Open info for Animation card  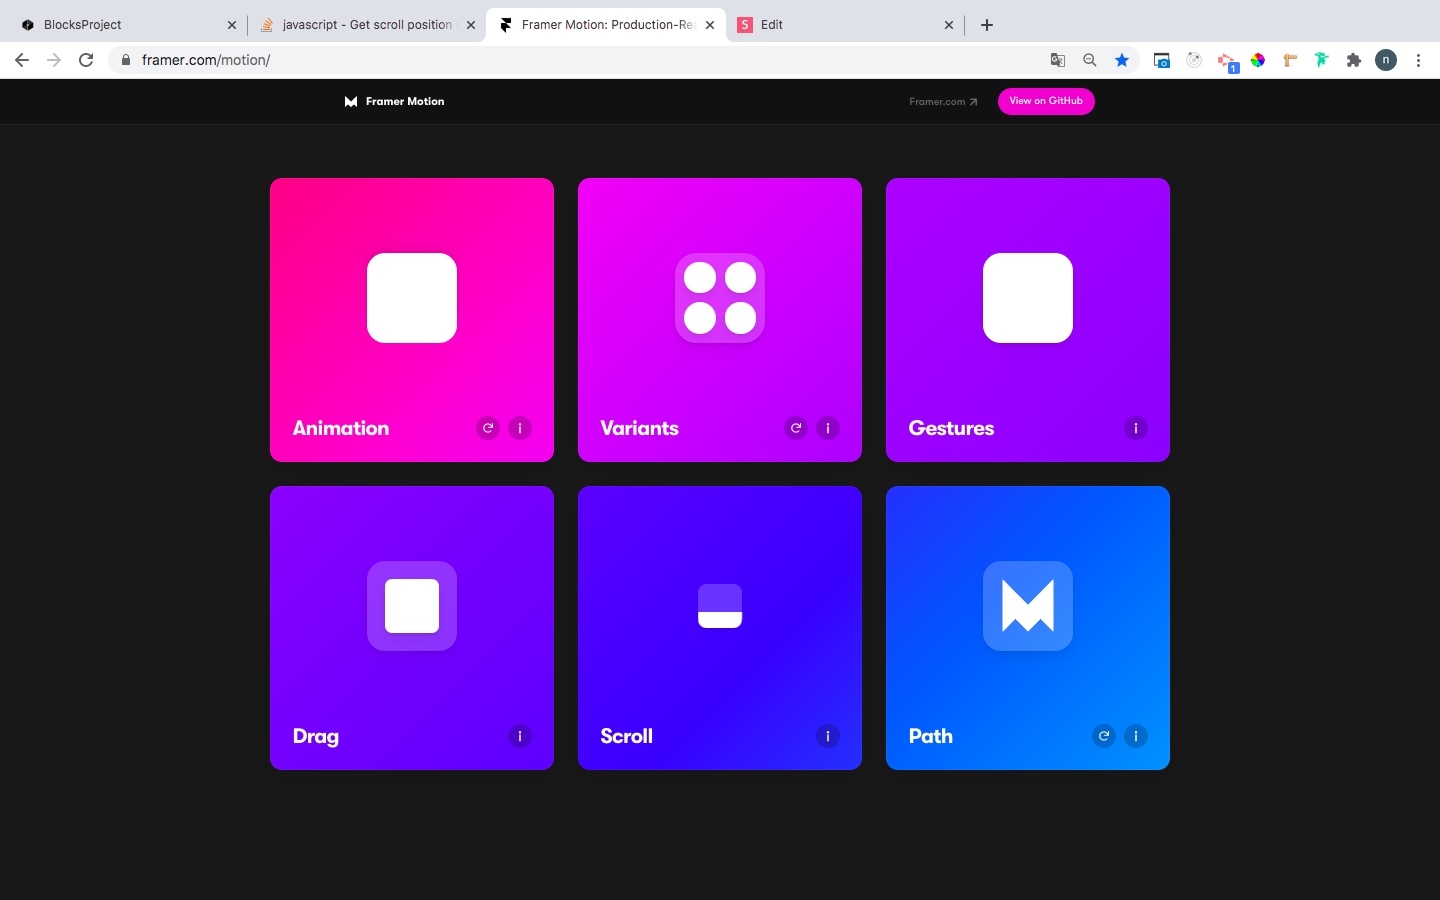point(520,428)
